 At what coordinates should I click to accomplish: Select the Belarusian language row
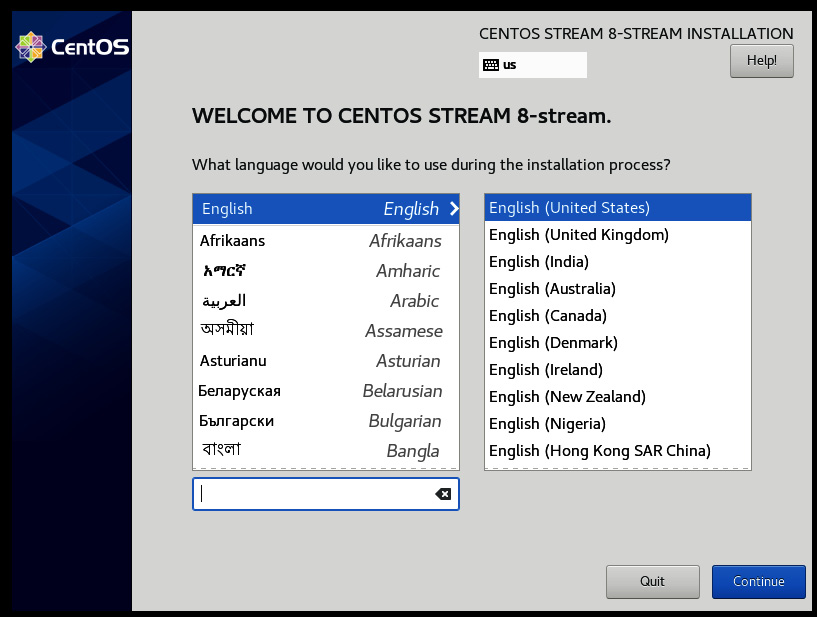(326, 391)
